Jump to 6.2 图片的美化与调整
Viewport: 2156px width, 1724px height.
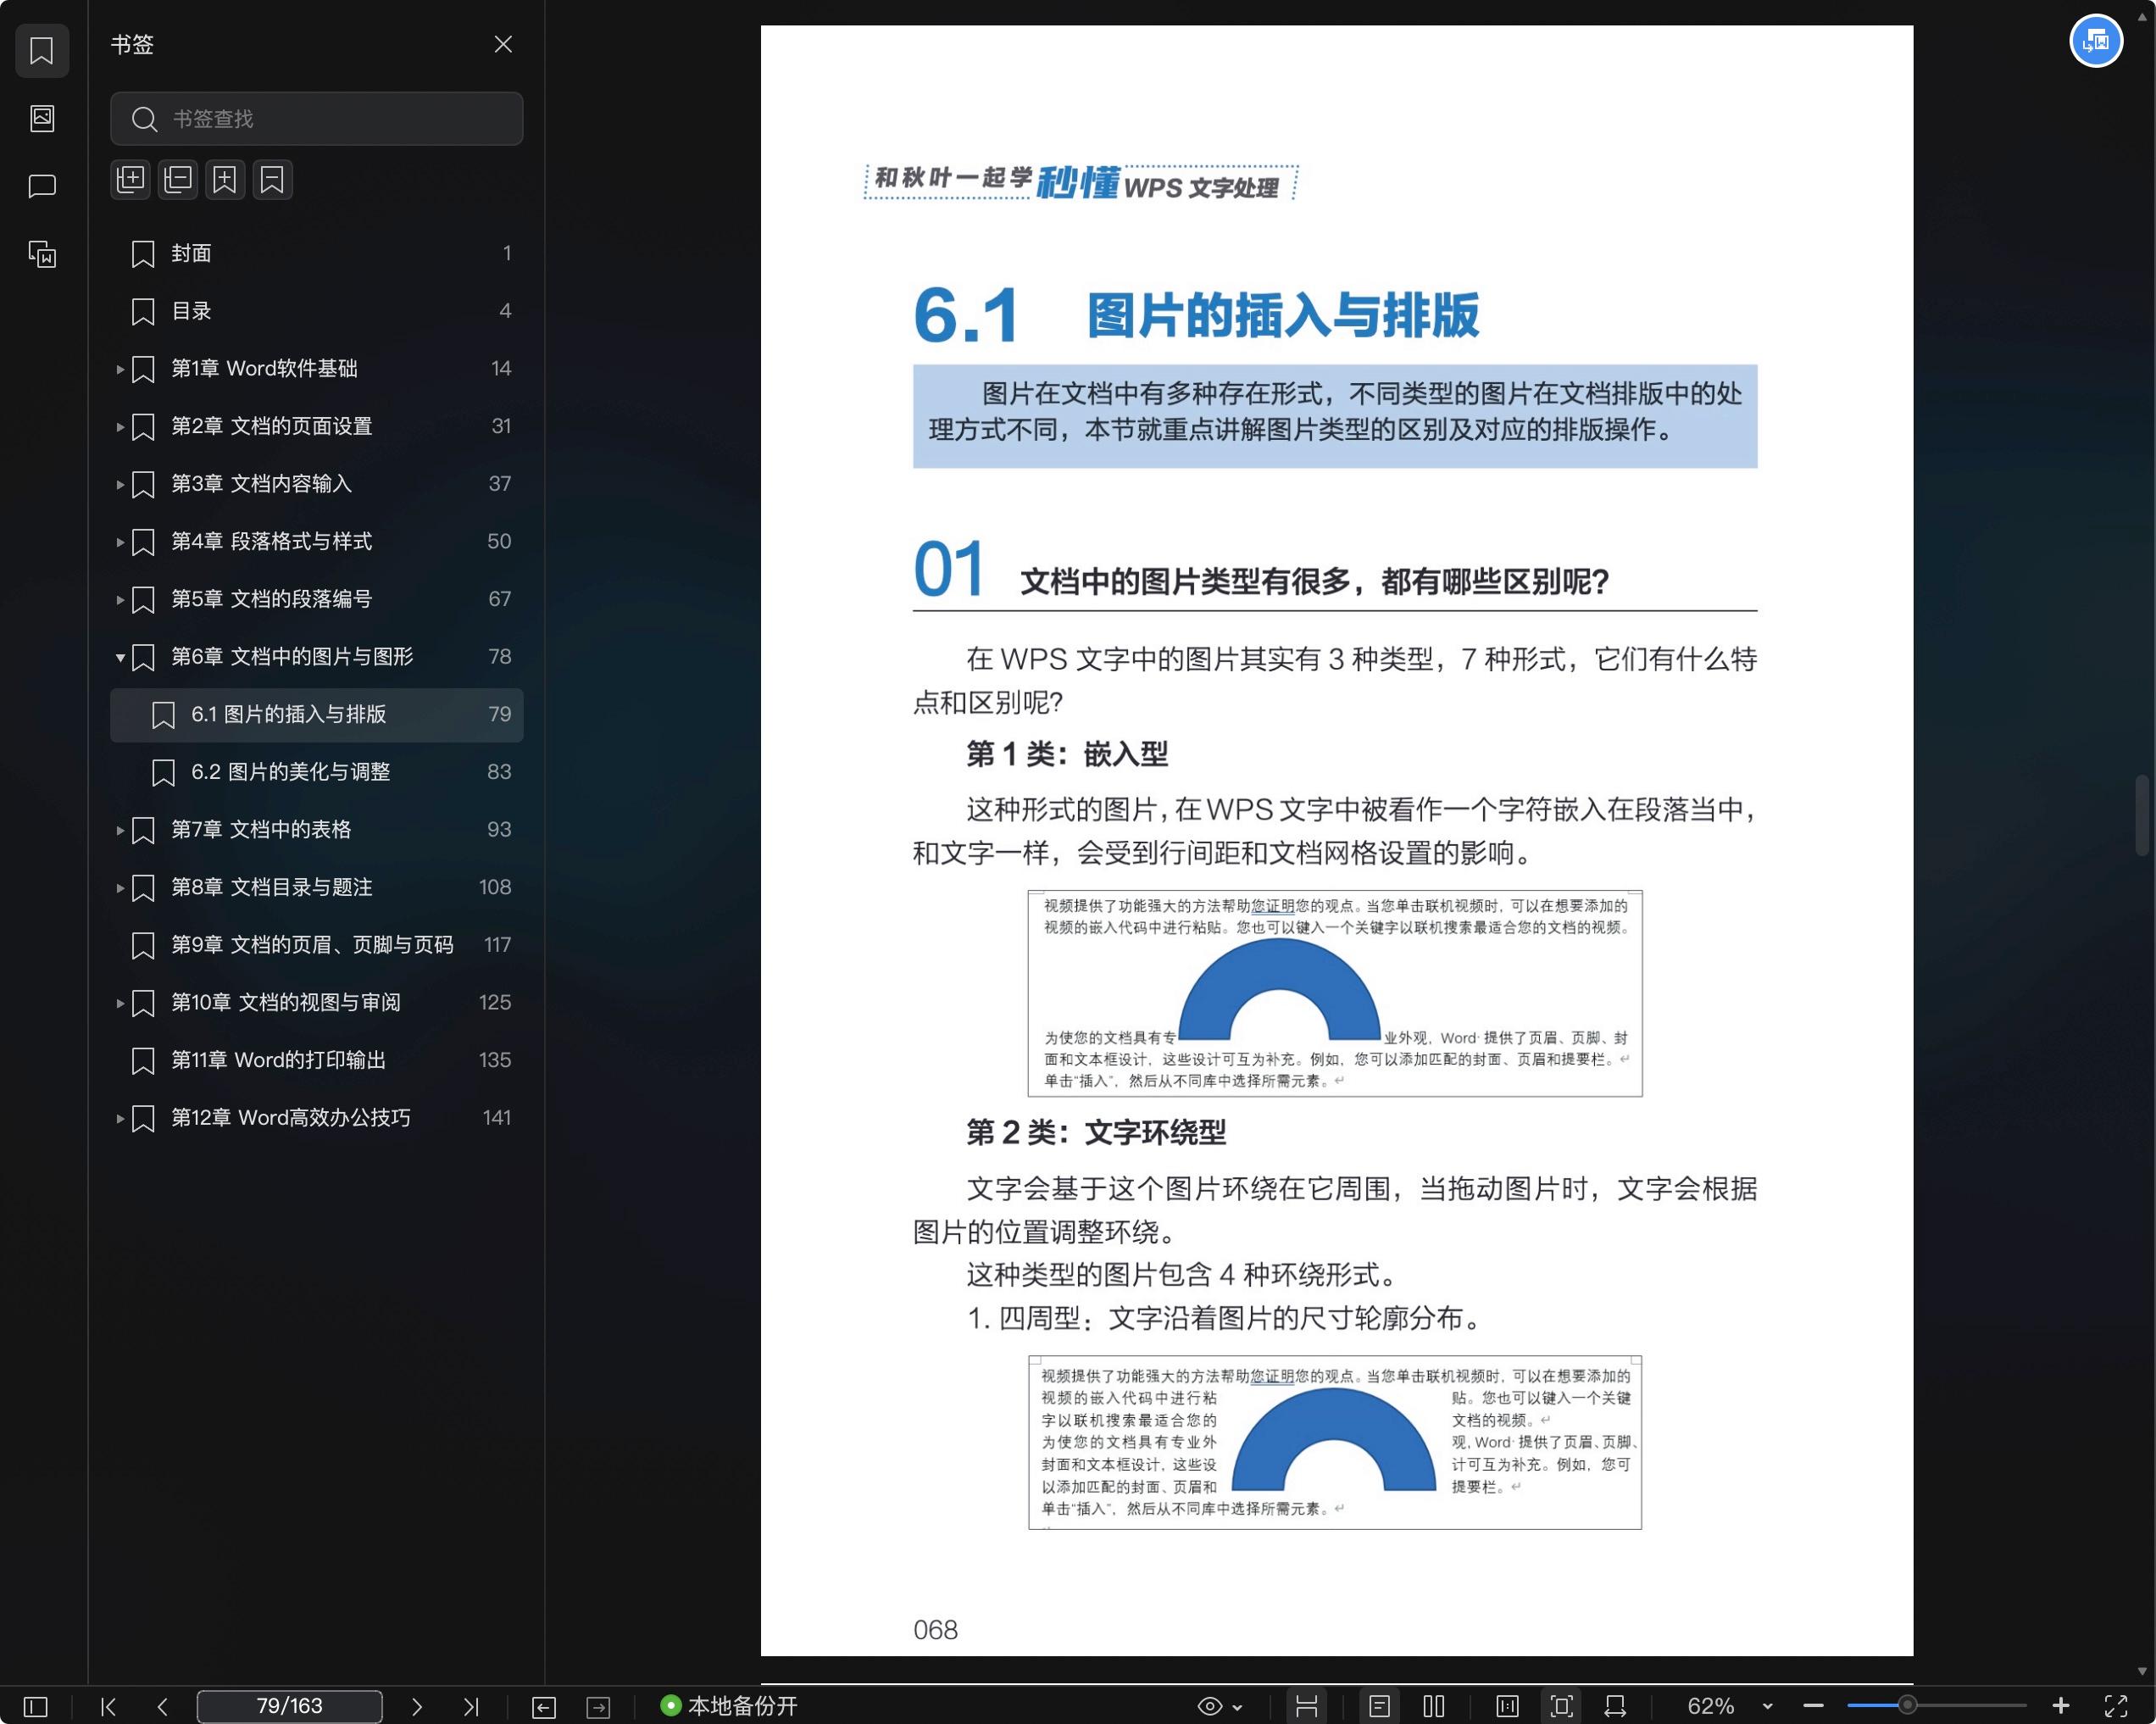coord(316,772)
